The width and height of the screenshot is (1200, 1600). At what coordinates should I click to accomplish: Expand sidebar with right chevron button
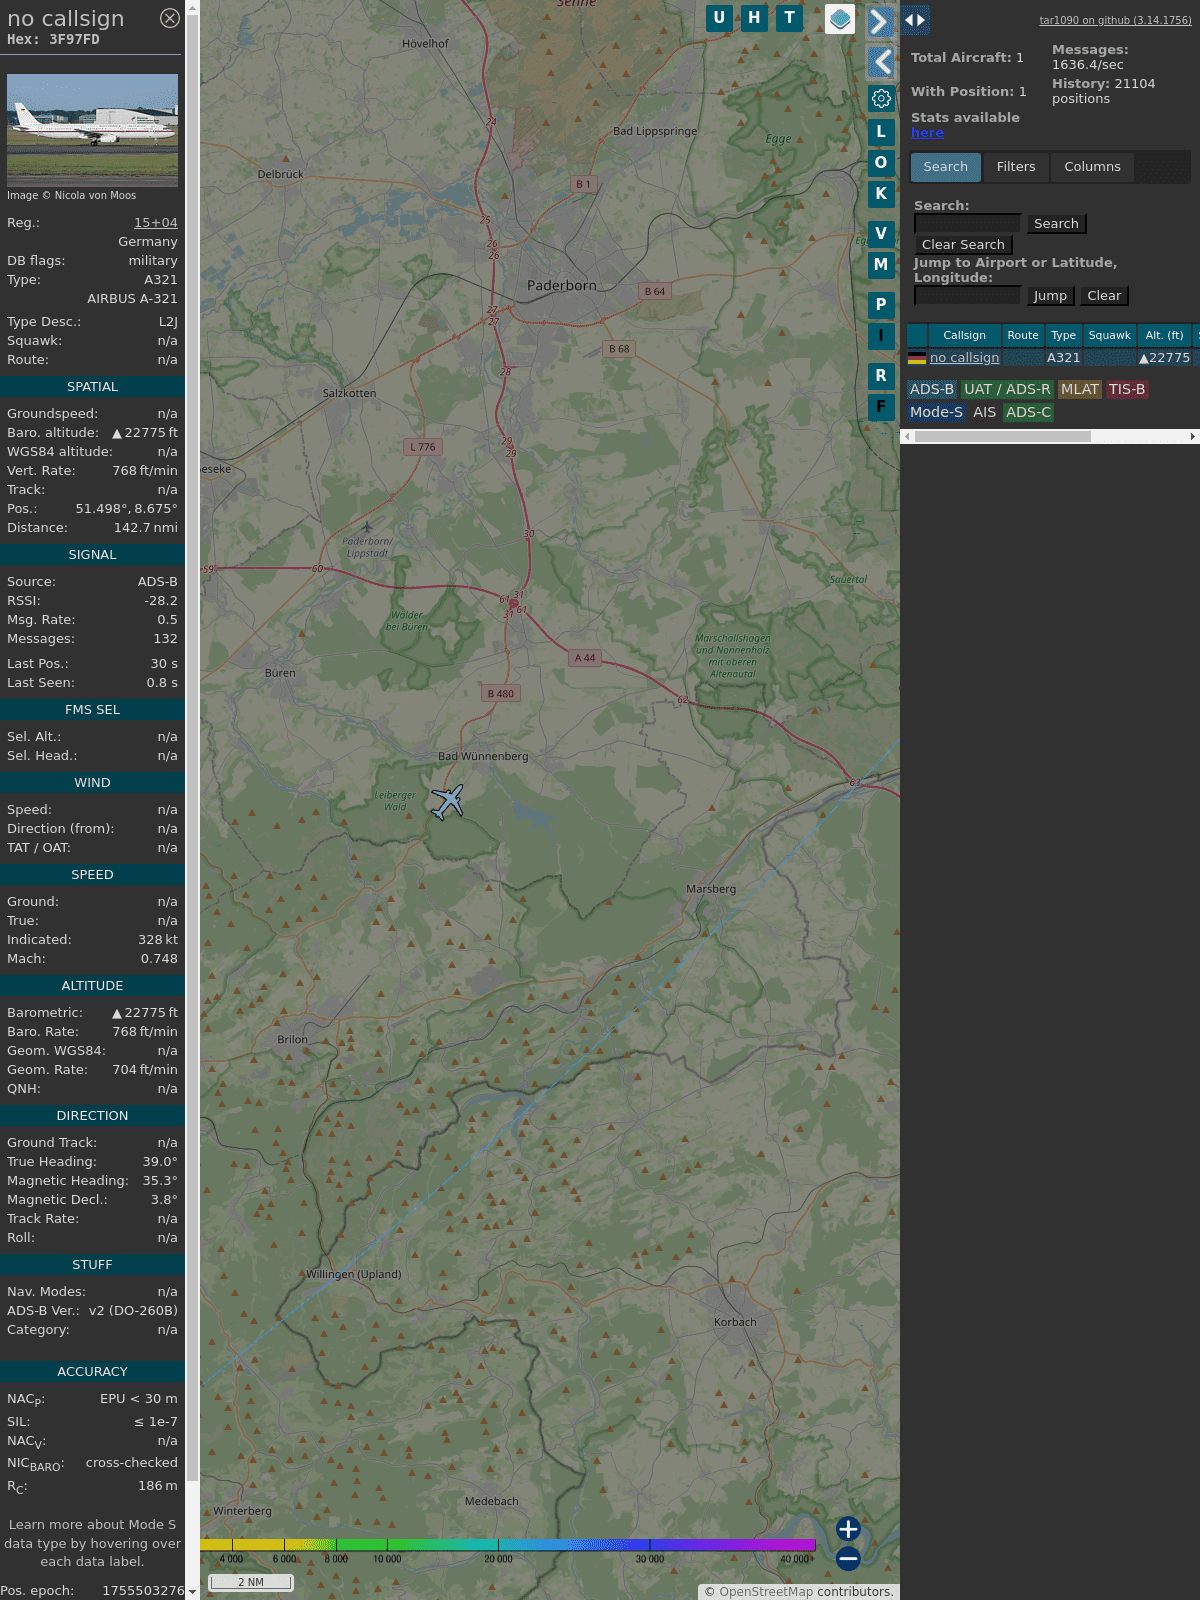click(881, 21)
